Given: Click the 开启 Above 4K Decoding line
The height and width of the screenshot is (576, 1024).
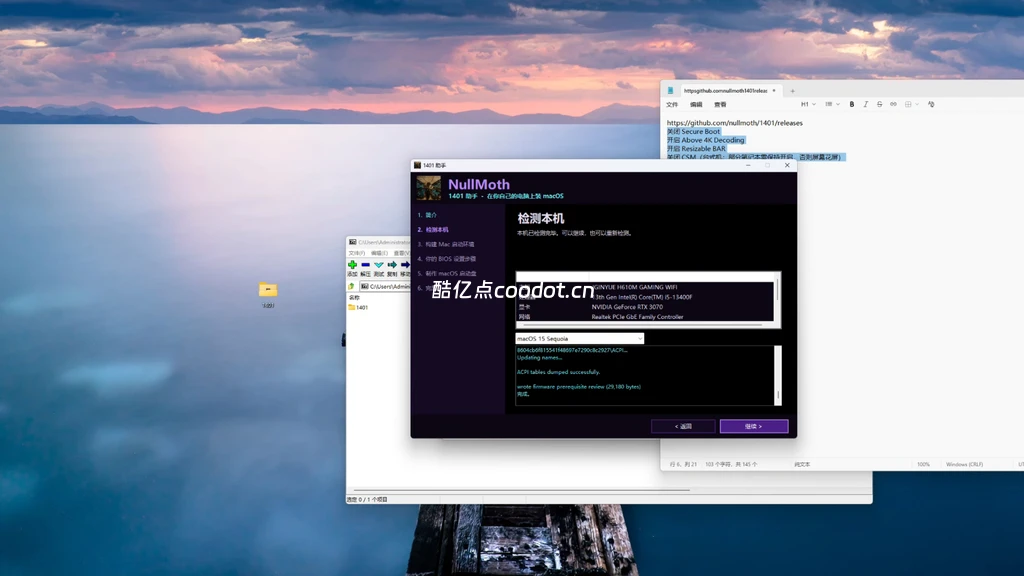Looking at the screenshot, I should click(705, 140).
